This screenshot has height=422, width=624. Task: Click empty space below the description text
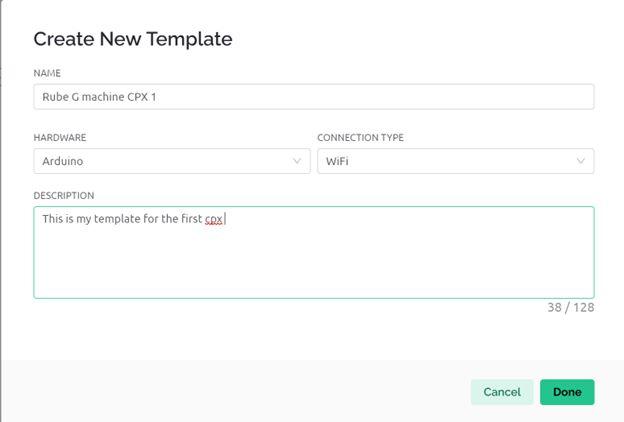click(x=313, y=270)
